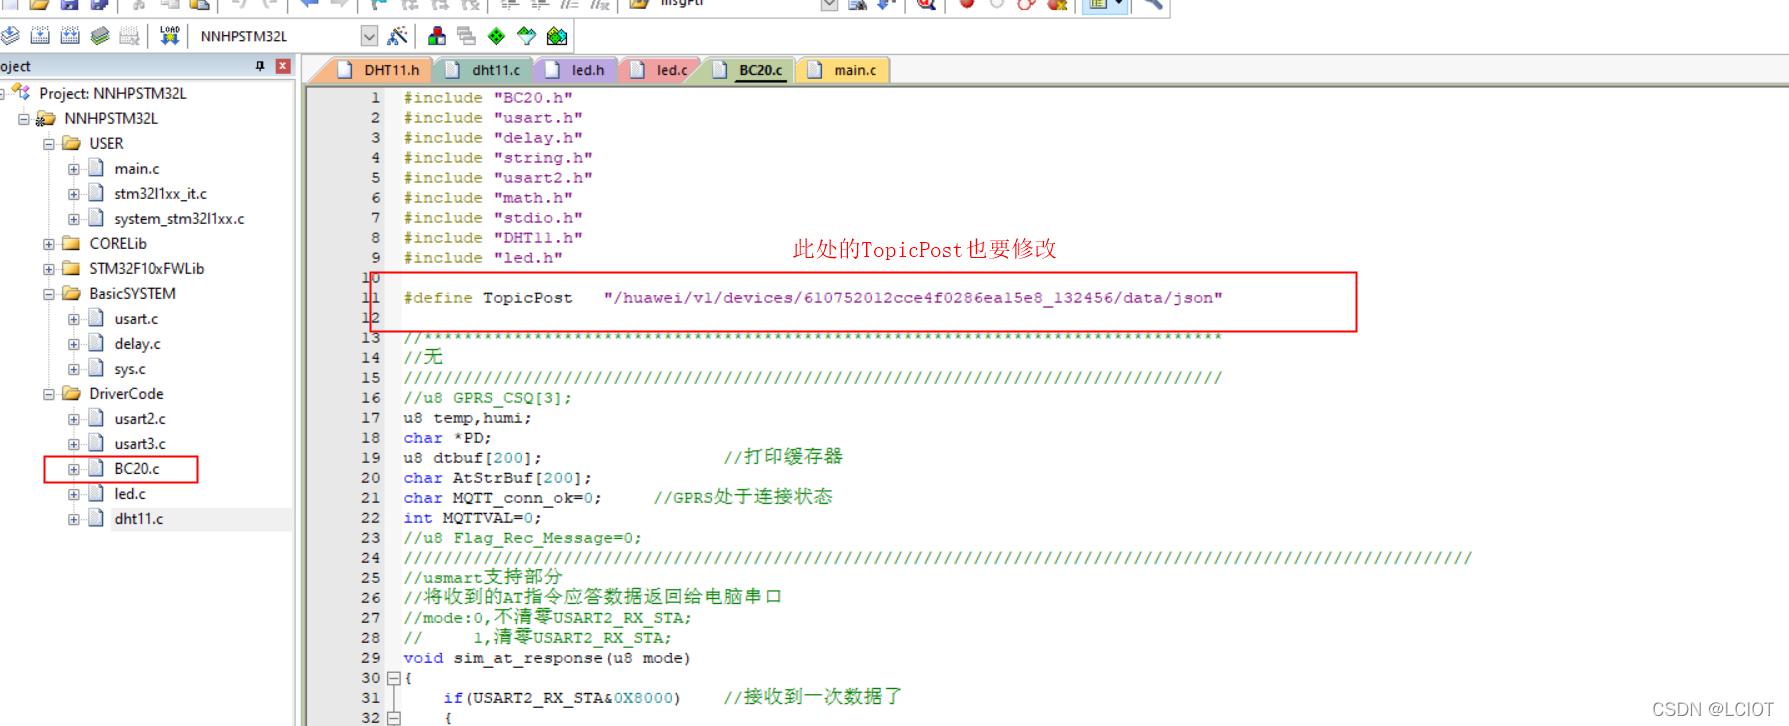Screen dimensions: 1789x726
Task: Open Manage Run-Time Environment green diamond icon
Action: point(496,36)
